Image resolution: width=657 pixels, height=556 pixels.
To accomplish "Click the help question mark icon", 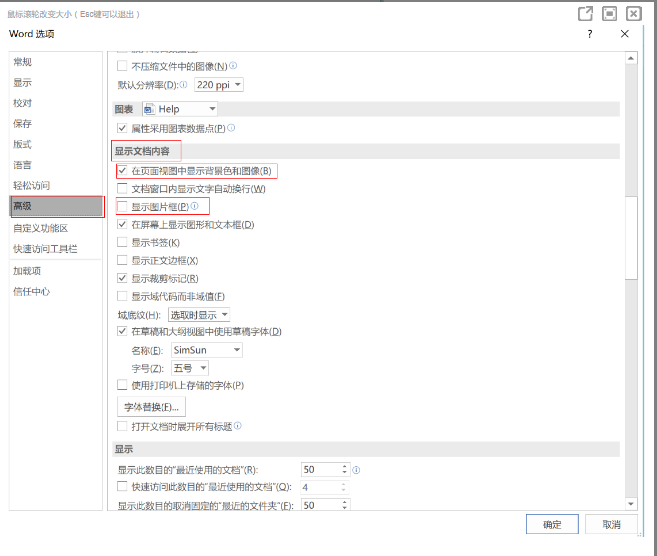I will [x=590, y=33].
